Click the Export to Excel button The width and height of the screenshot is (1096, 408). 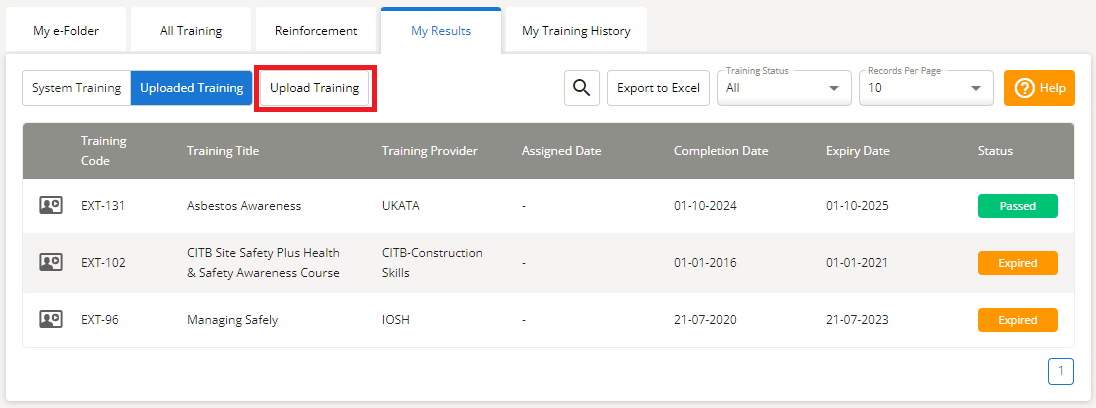[x=658, y=88]
